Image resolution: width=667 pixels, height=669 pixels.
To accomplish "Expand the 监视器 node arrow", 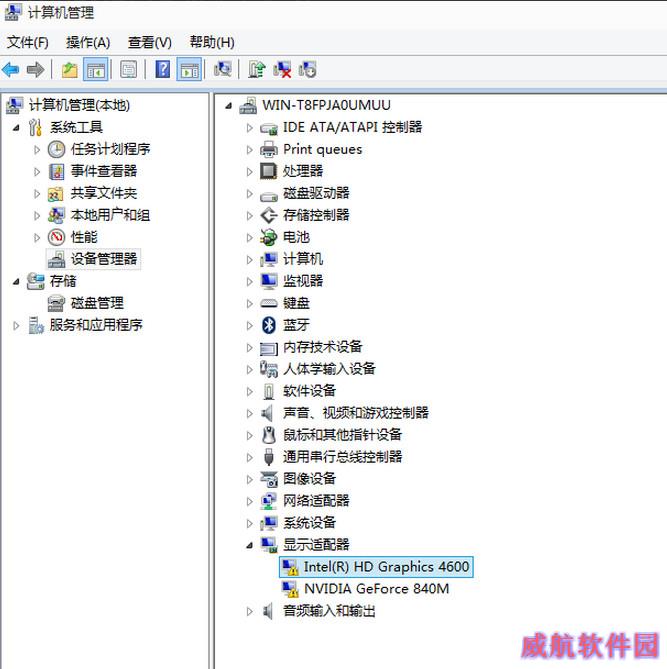I will coord(250,282).
